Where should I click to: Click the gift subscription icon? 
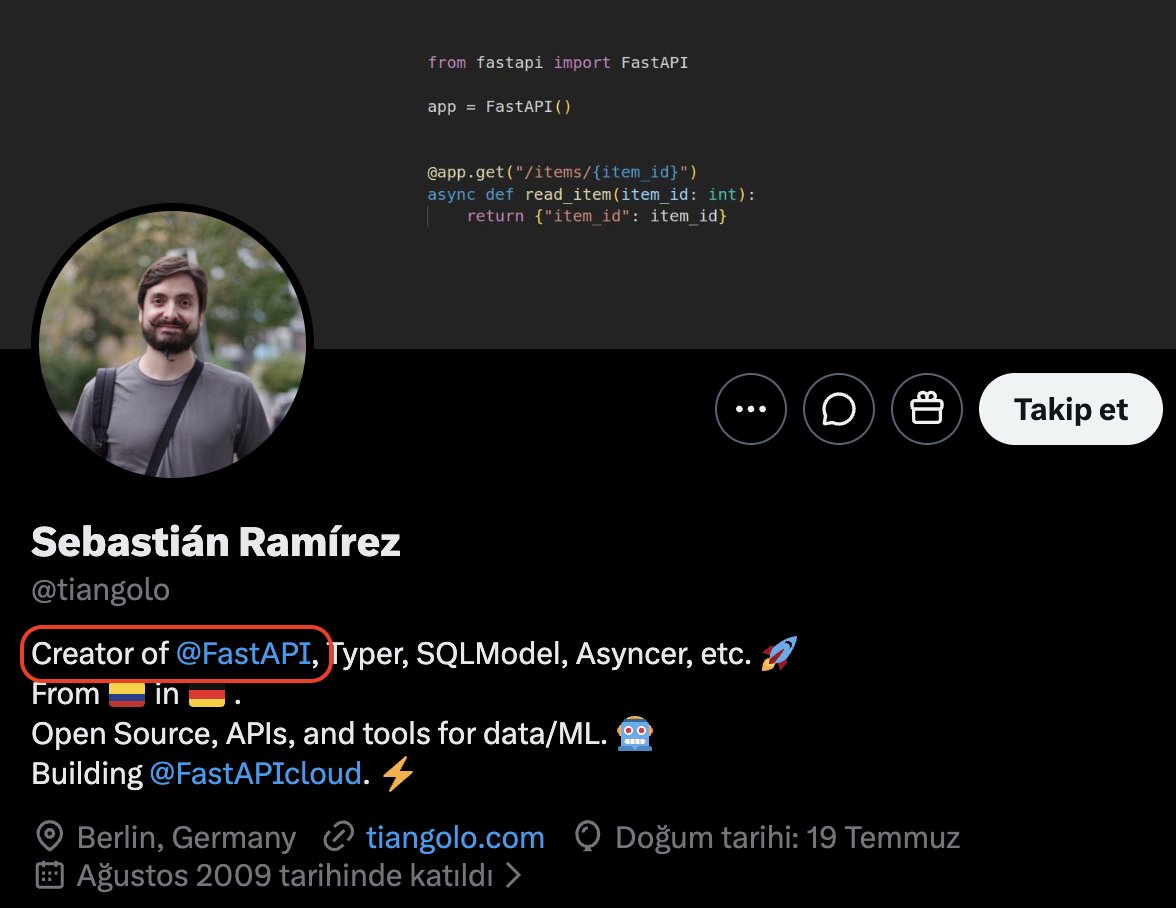[x=927, y=409]
